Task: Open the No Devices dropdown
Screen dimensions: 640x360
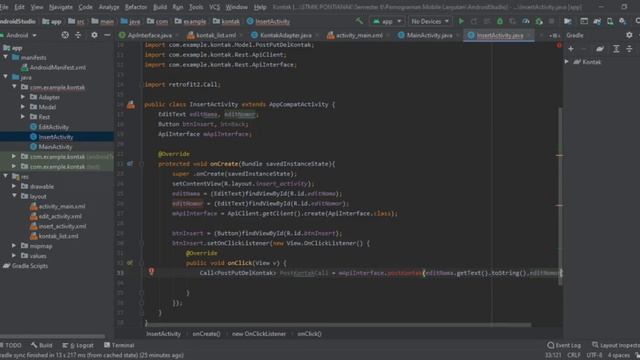Action: point(430,21)
